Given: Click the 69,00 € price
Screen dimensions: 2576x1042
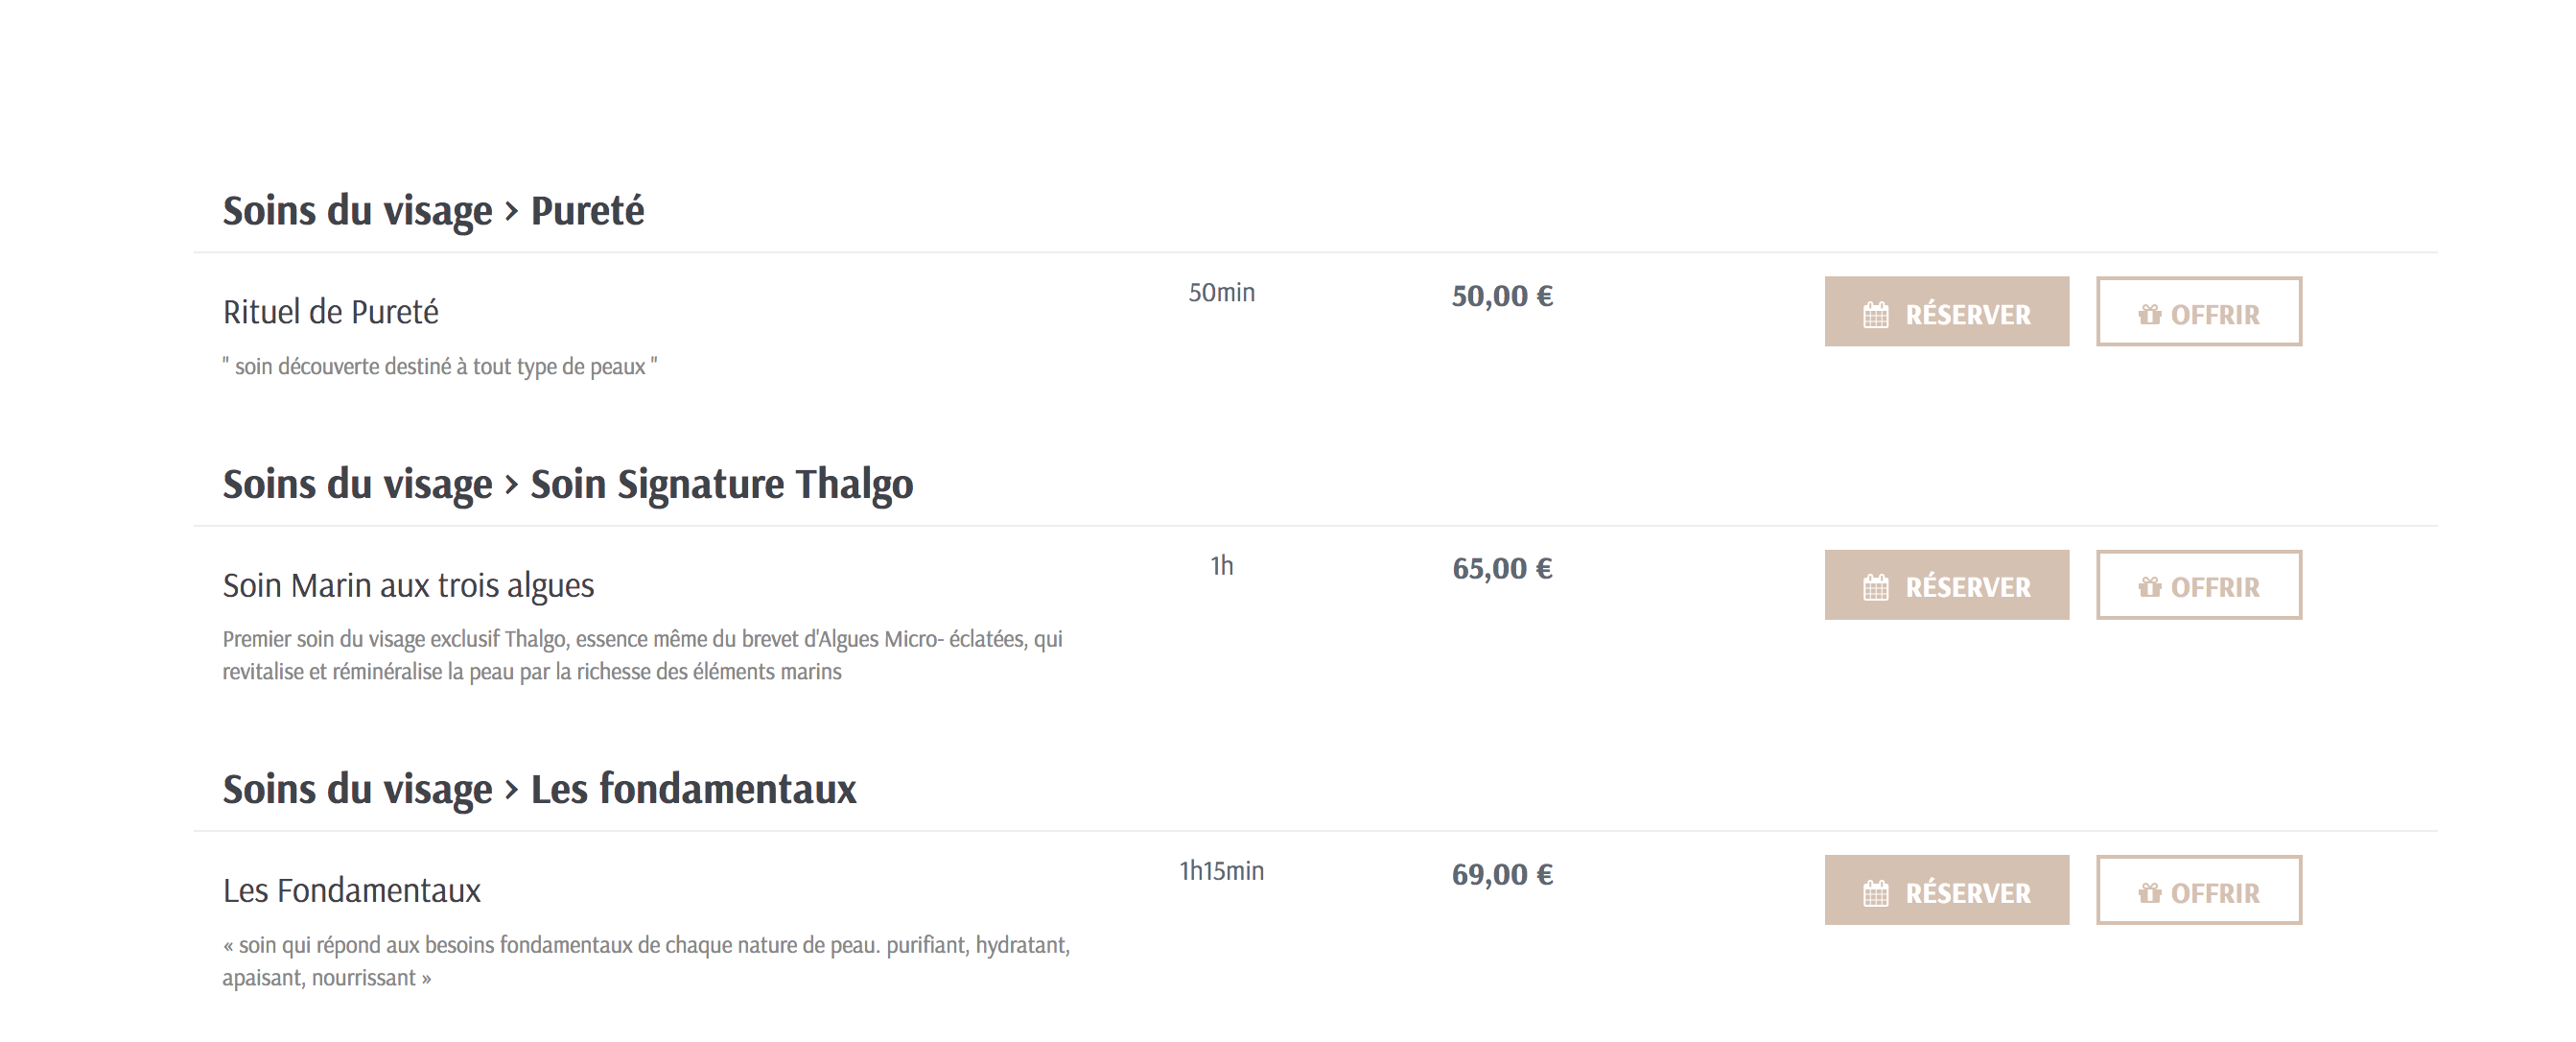Looking at the screenshot, I should (1501, 875).
